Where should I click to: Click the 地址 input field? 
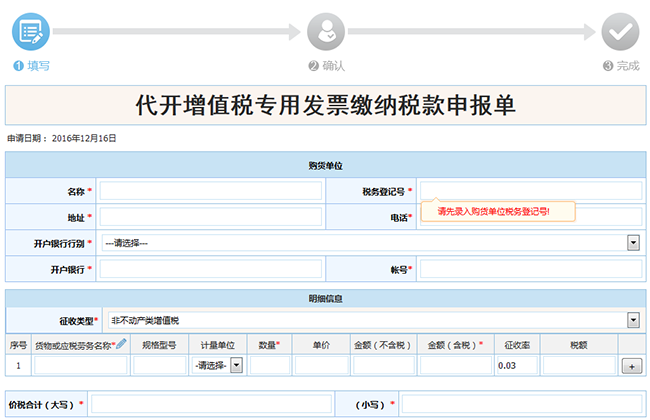(211, 217)
